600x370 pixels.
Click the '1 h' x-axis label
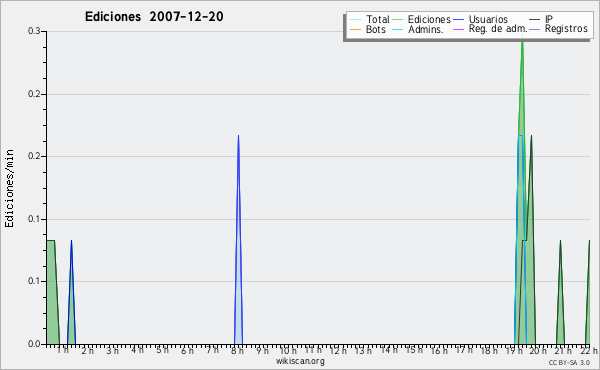point(62,350)
